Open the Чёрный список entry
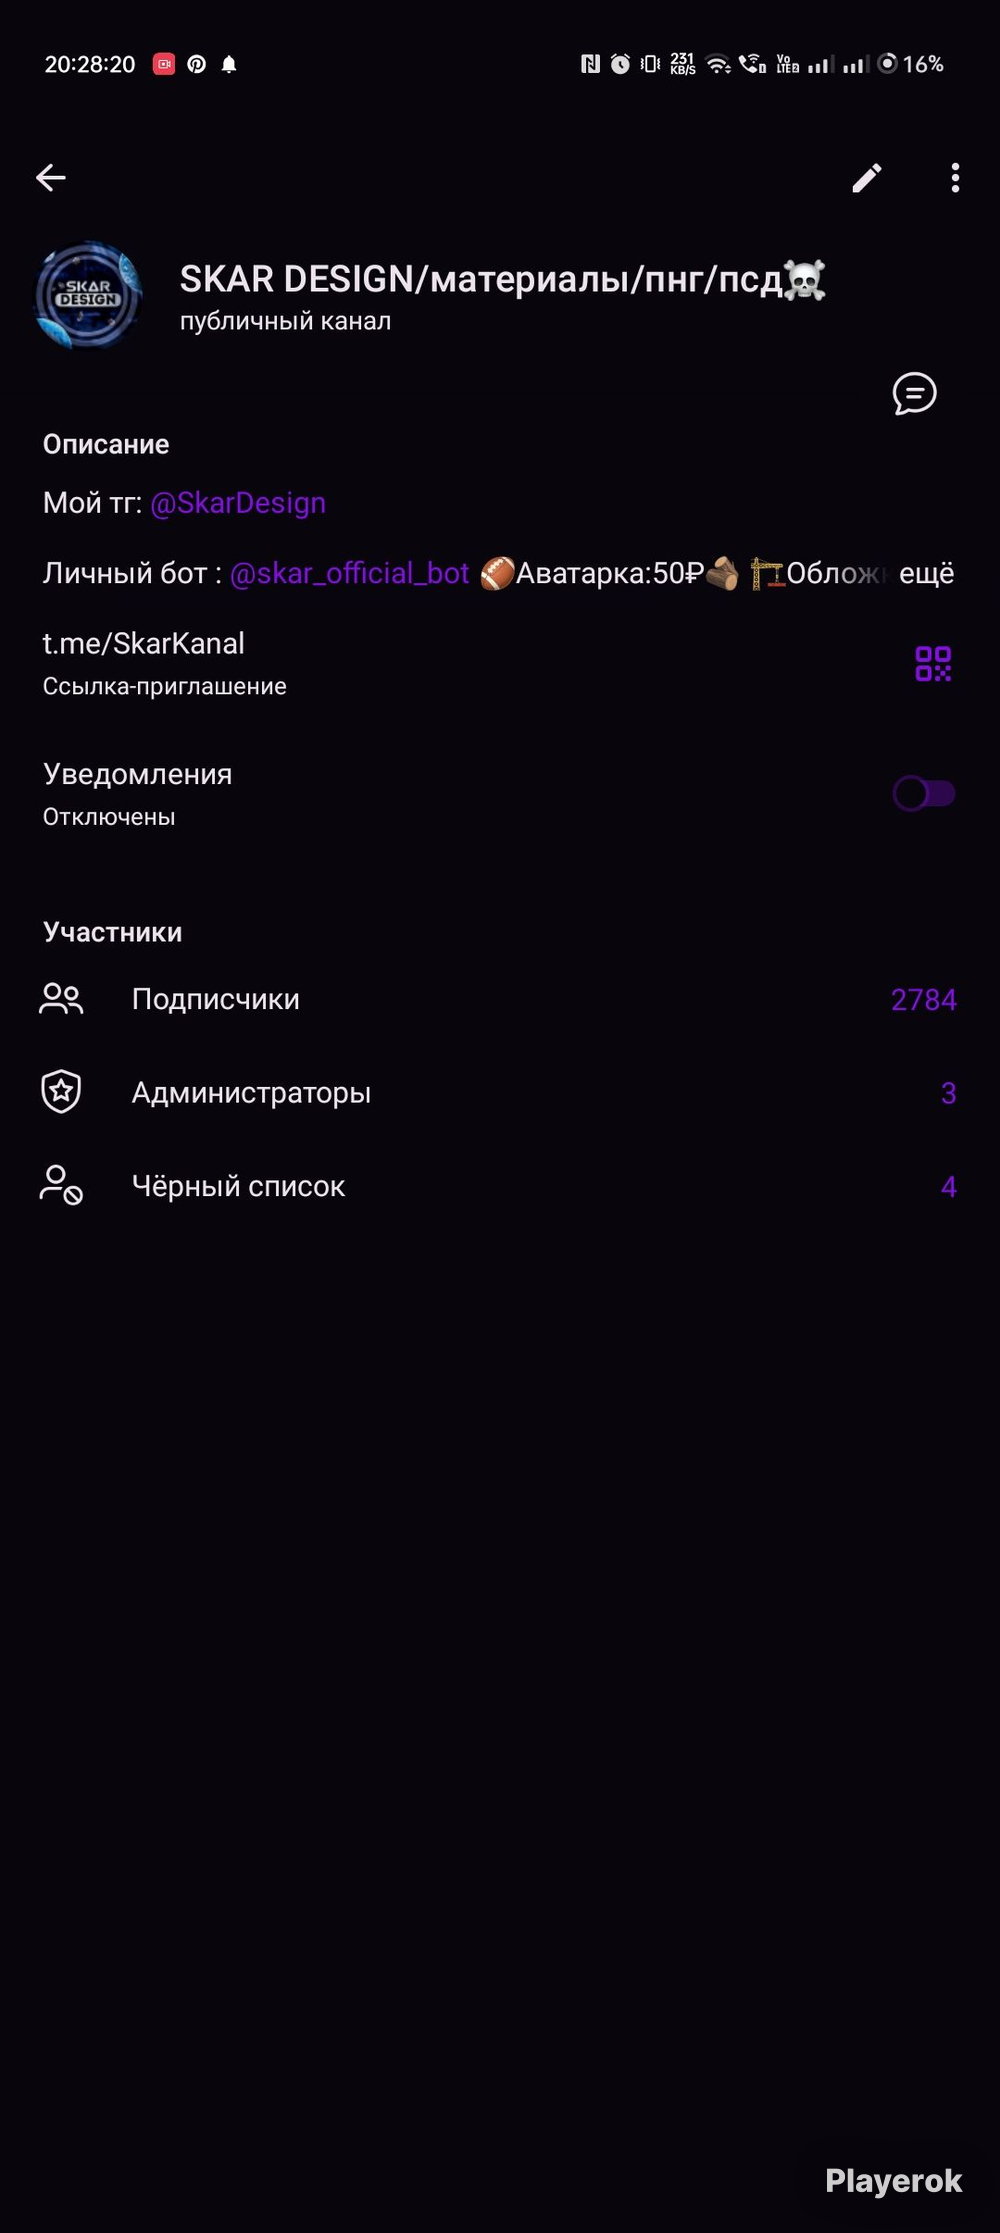Screen dimensions: 1000x2233 (x=500, y=1185)
